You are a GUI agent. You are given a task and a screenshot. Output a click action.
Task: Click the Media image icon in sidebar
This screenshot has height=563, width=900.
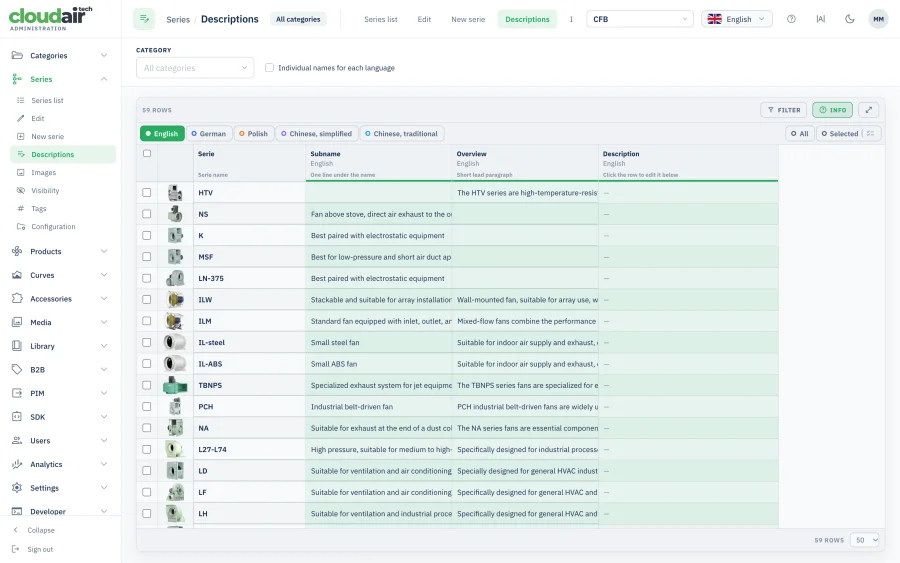click(17, 322)
